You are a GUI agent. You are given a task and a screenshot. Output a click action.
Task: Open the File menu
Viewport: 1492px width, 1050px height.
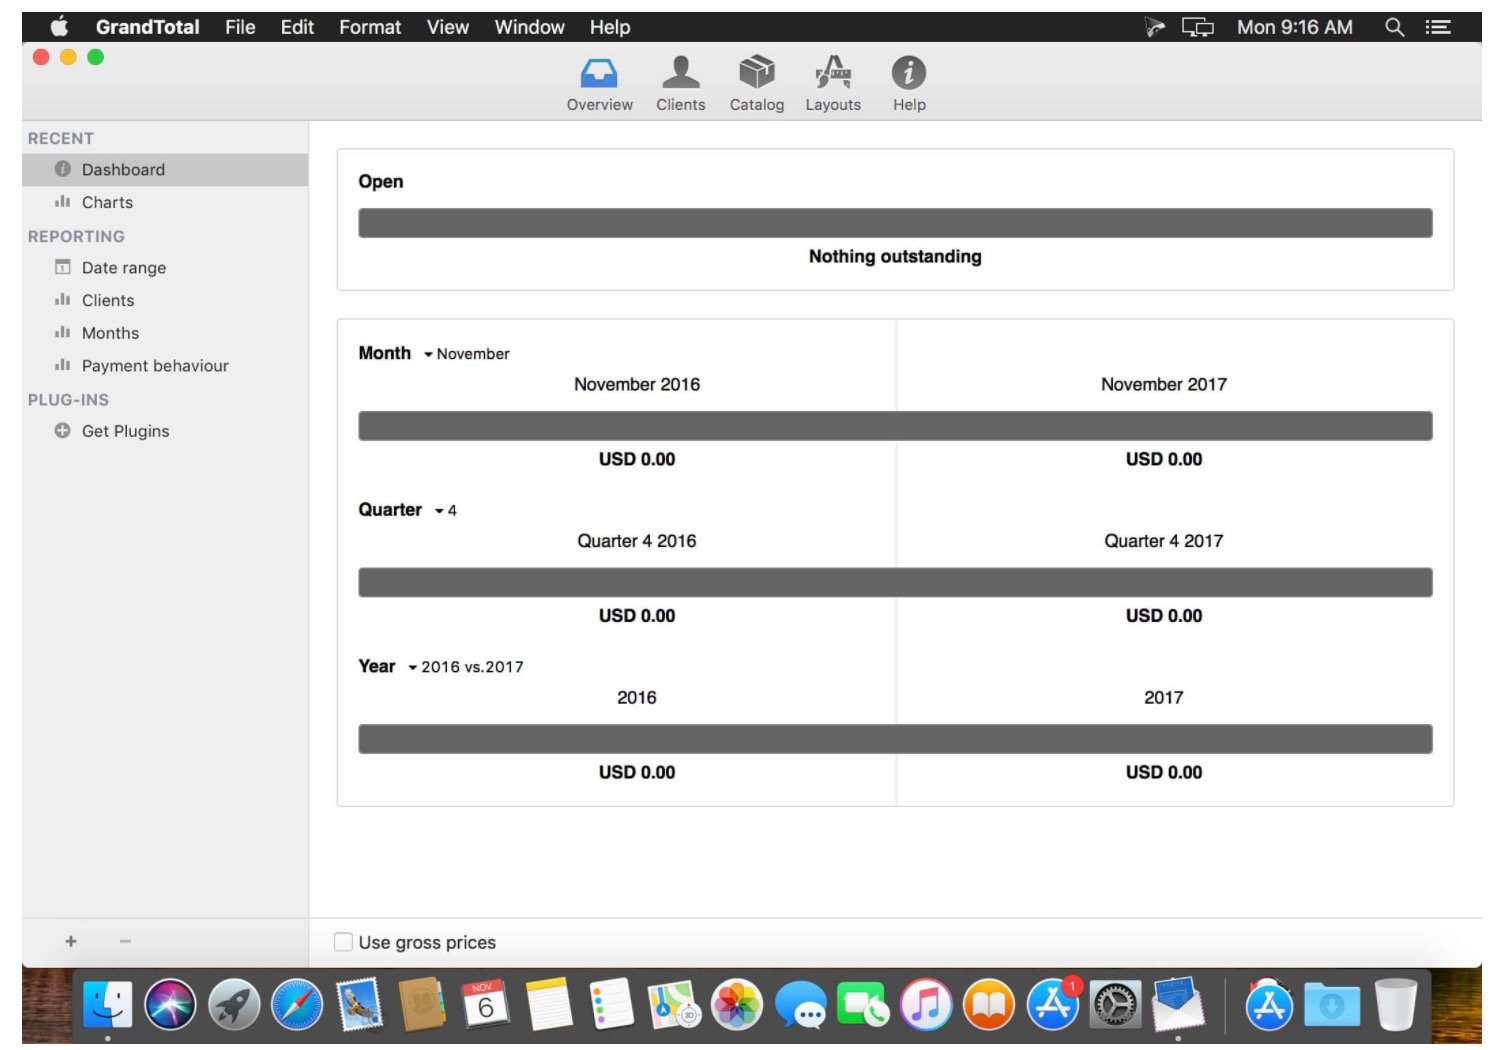[240, 27]
